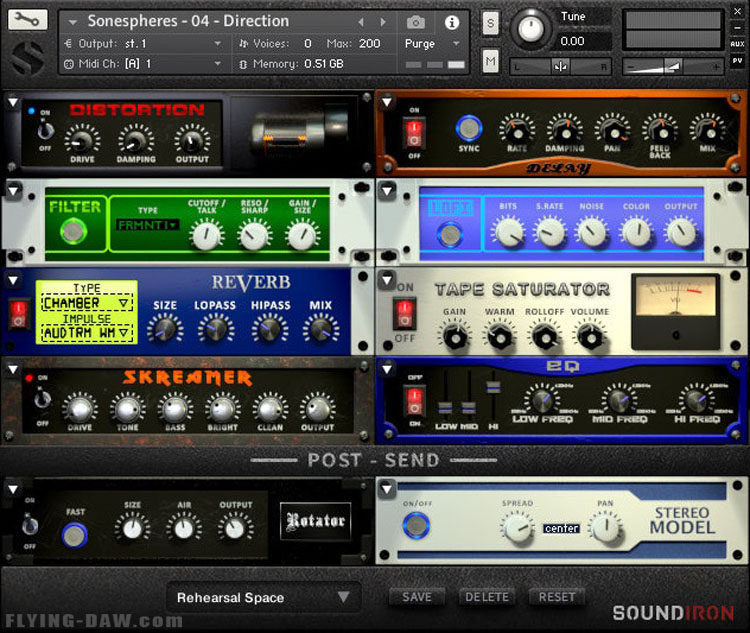750x633 pixels.
Task: Toggle the Tape Saturator power switch
Action: point(405,313)
